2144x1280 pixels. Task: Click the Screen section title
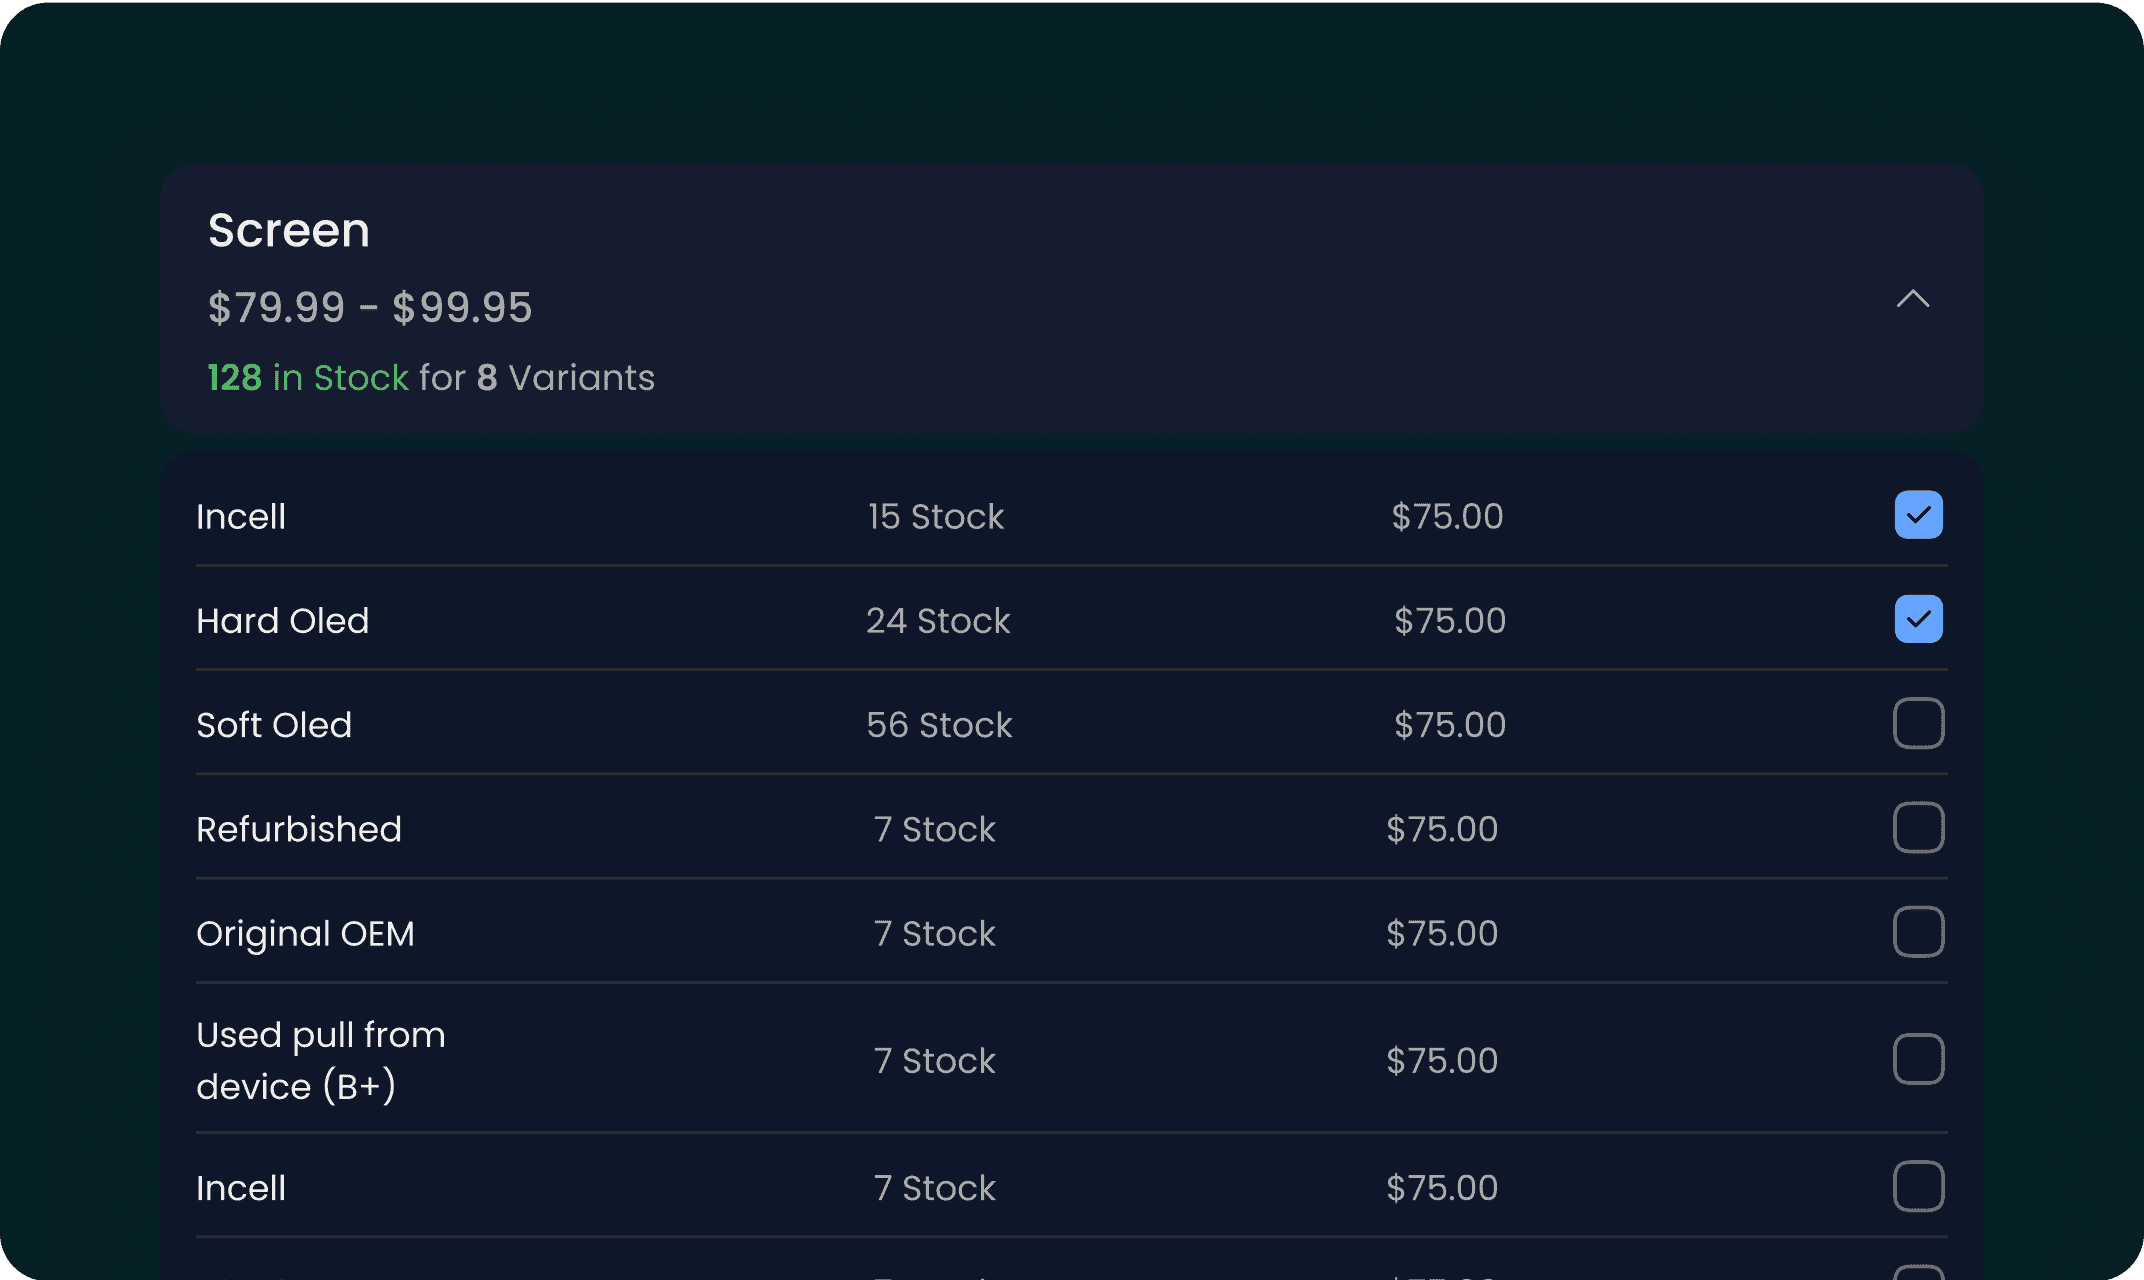point(288,231)
